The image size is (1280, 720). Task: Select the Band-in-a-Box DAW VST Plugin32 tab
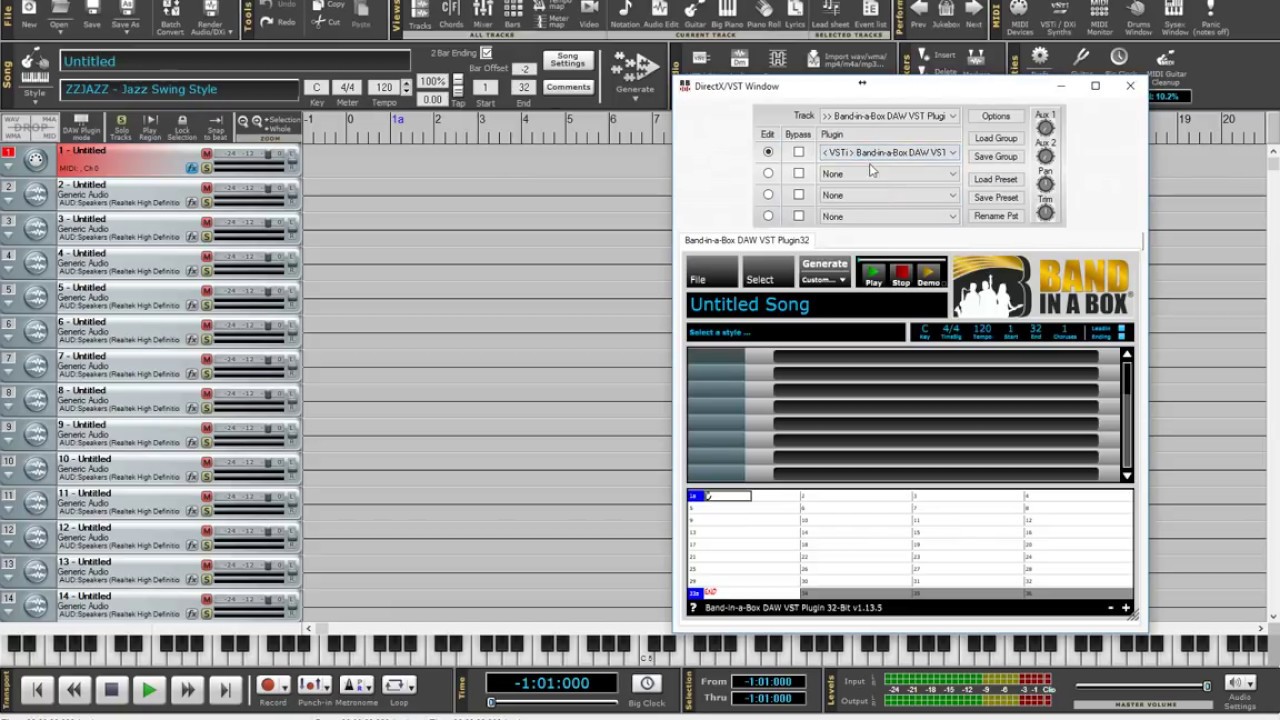click(747, 241)
